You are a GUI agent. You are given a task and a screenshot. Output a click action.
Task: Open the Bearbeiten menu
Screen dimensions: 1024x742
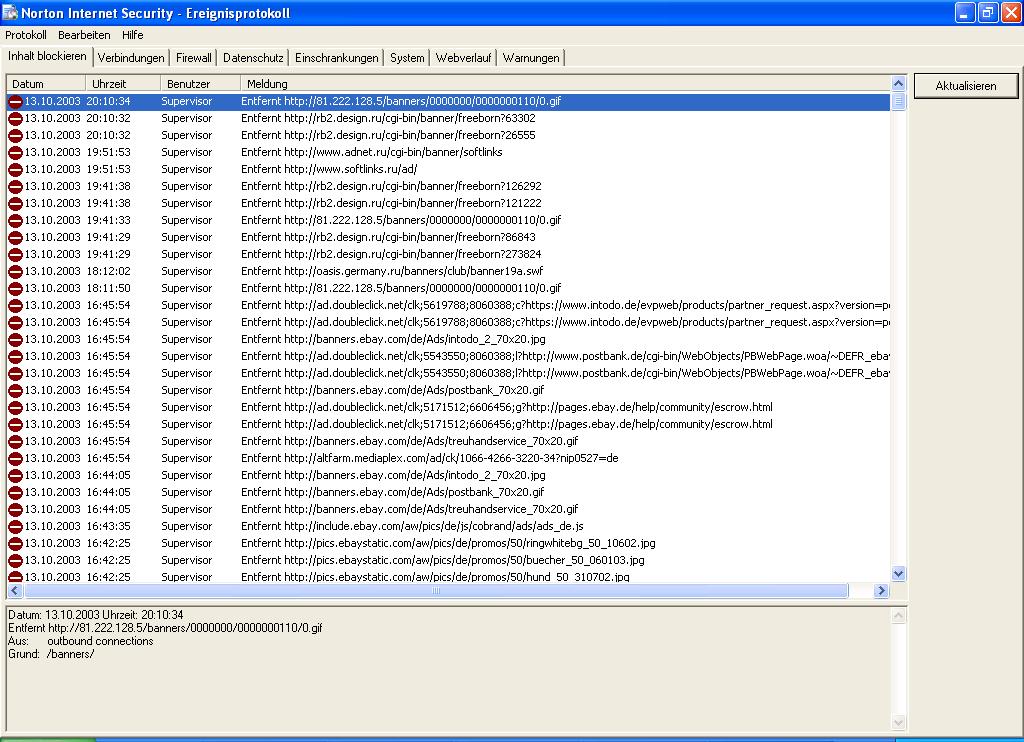84,35
